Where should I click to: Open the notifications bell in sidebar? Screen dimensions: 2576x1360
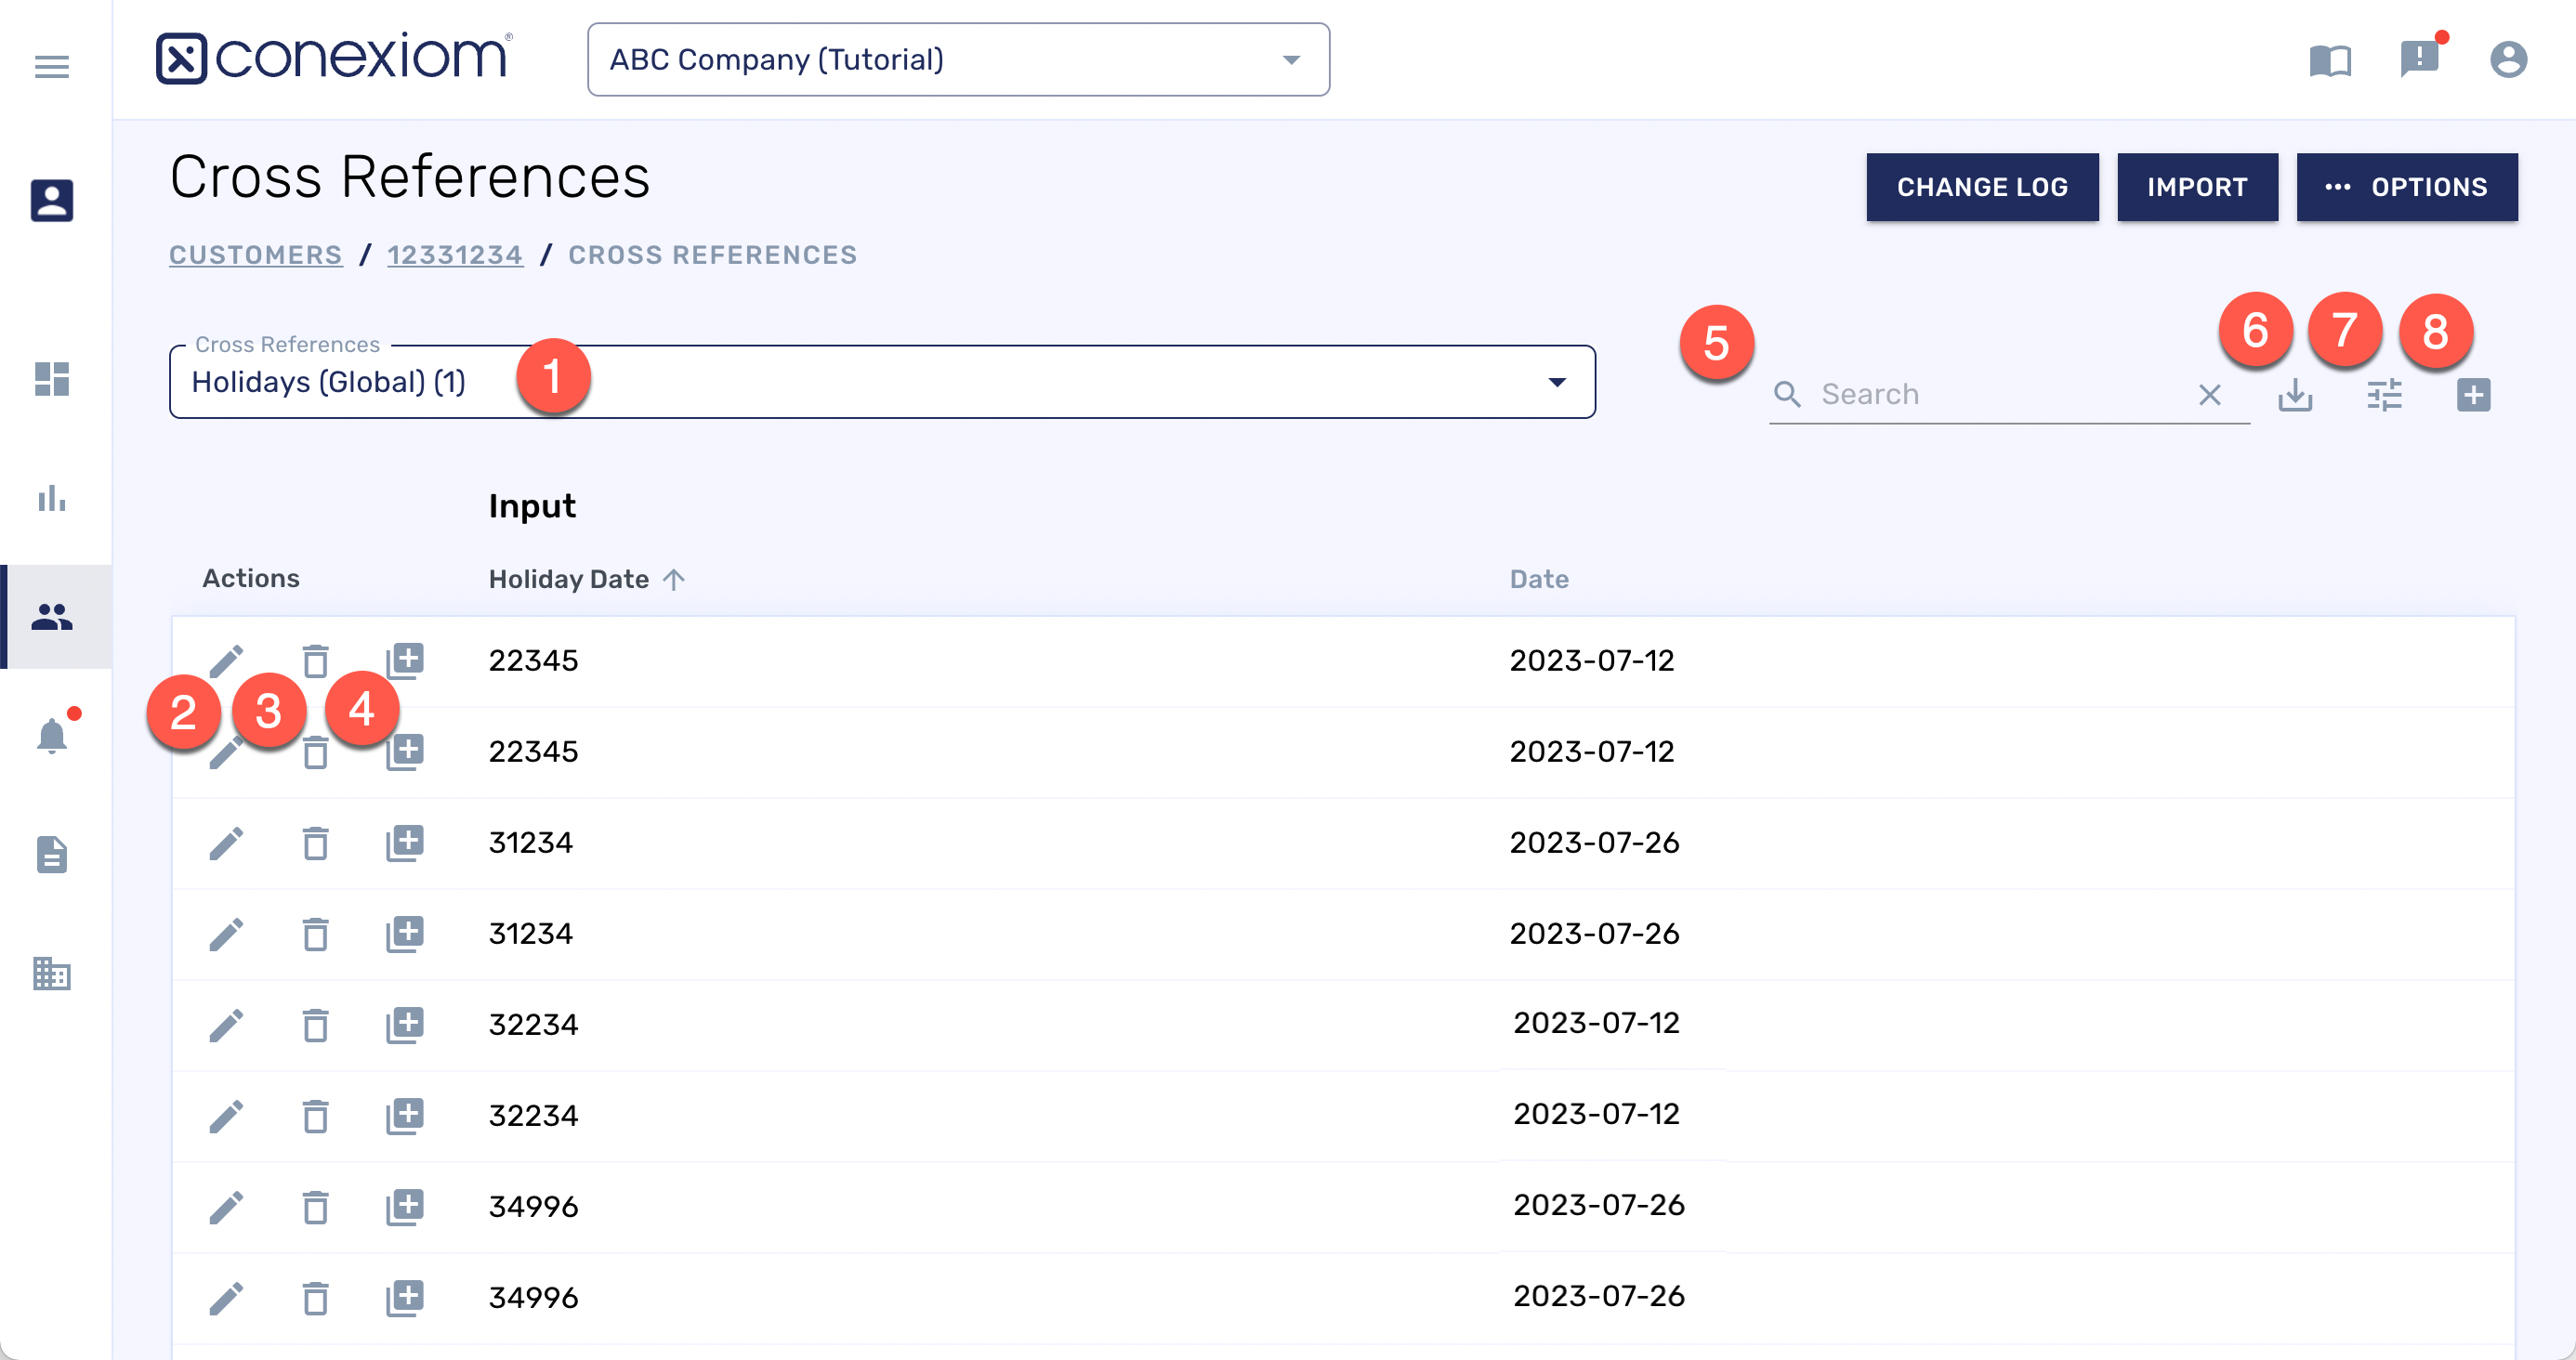[52, 737]
